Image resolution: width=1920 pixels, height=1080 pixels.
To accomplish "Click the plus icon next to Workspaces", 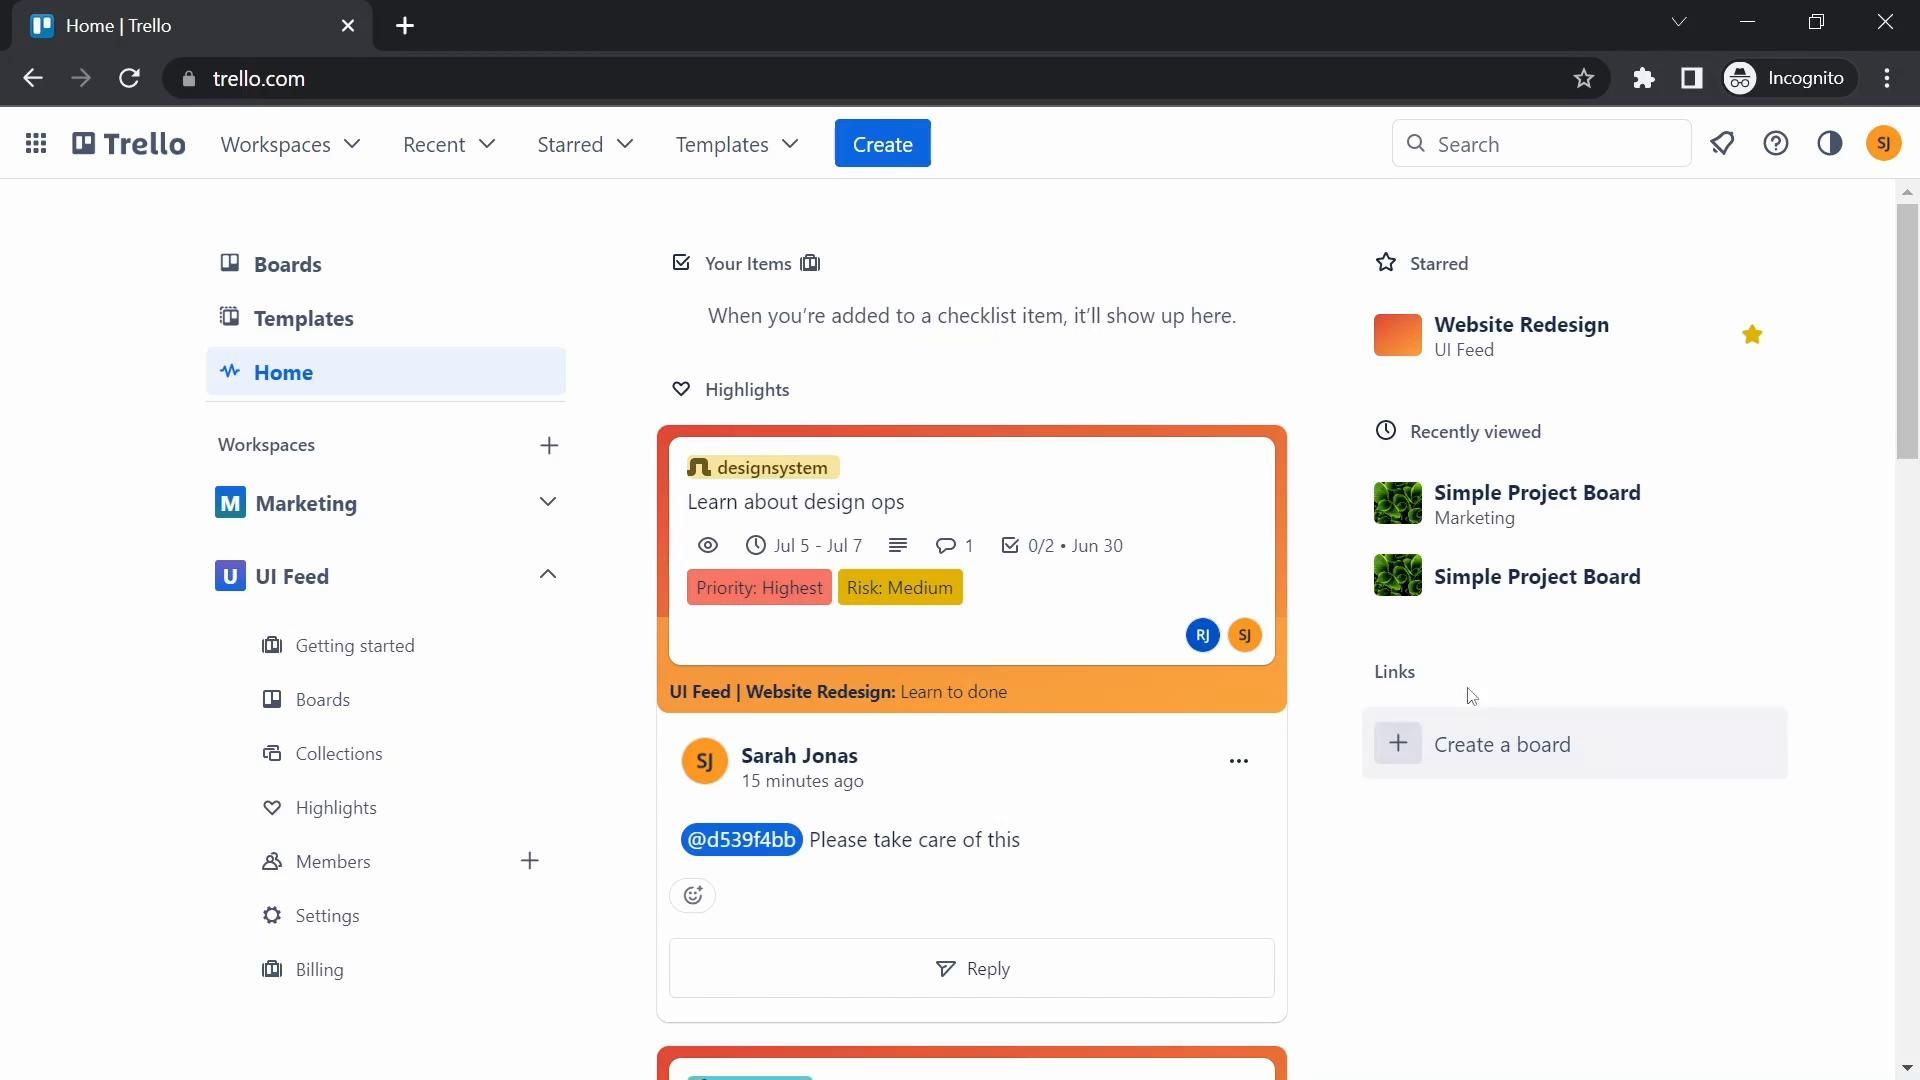I will tap(549, 445).
